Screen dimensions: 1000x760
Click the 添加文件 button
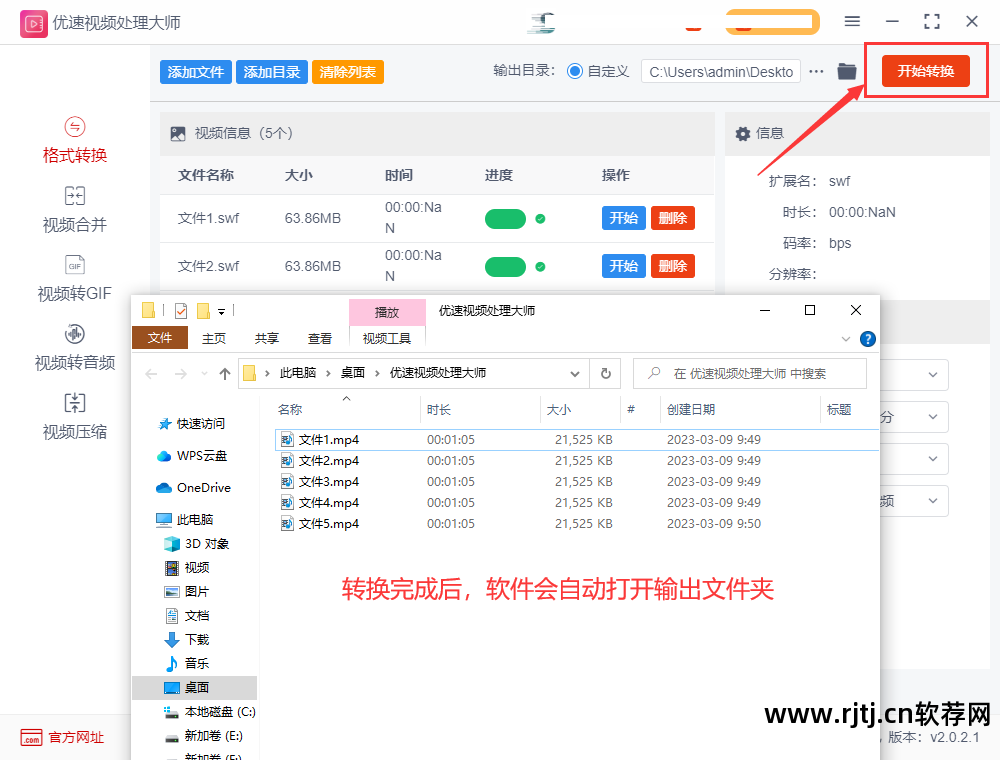click(x=196, y=72)
